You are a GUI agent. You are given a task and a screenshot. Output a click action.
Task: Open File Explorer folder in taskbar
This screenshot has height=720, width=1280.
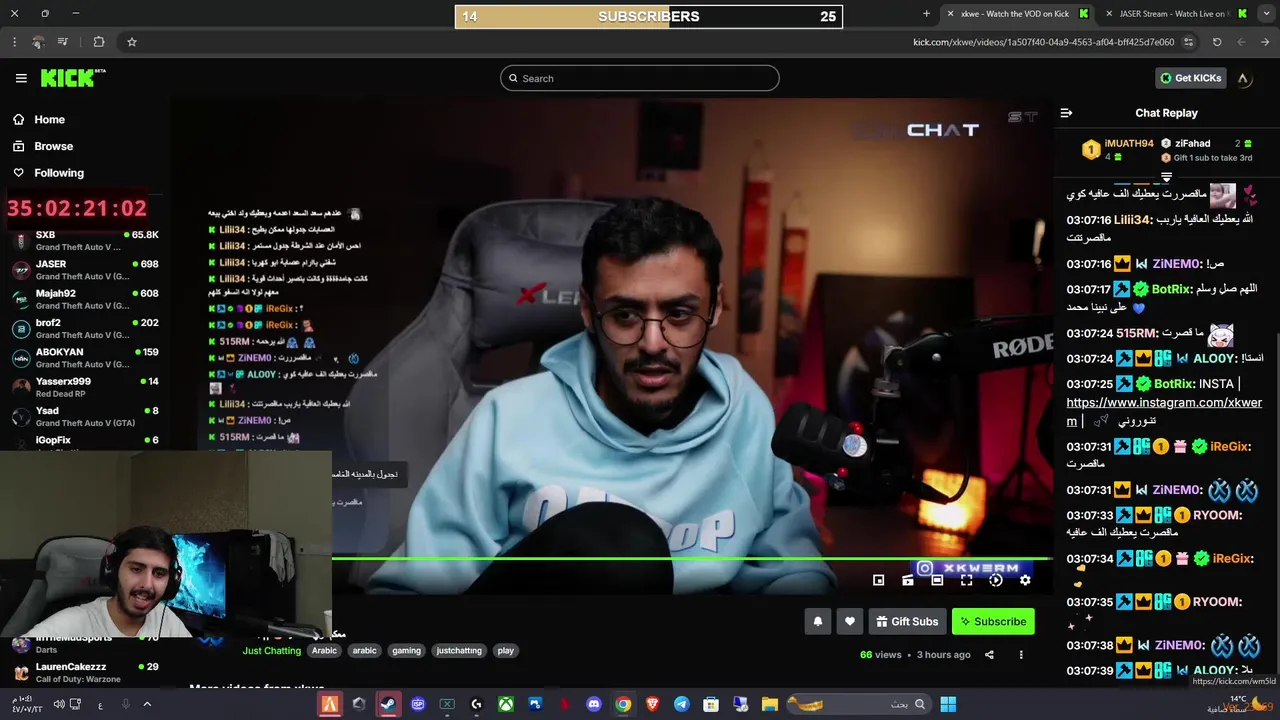tap(770, 704)
